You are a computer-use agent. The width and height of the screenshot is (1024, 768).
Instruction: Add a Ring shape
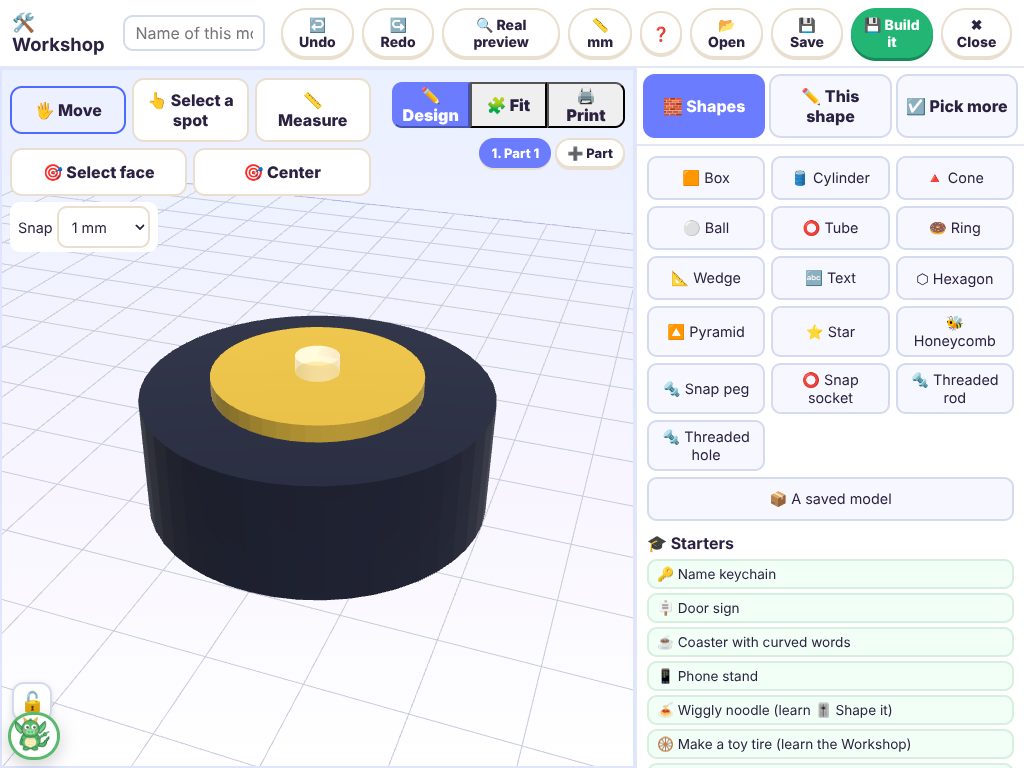pos(955,228)
